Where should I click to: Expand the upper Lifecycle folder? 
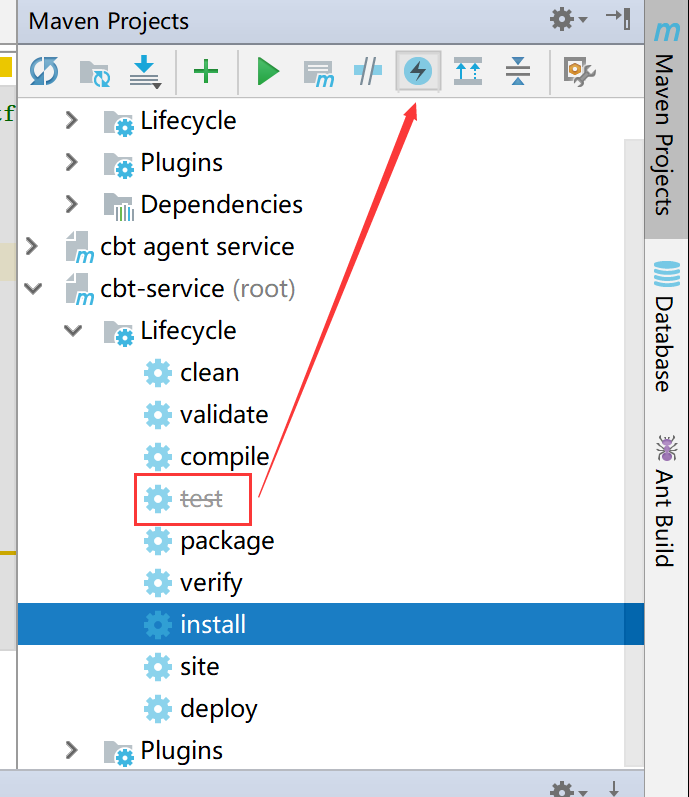(72, 120)
